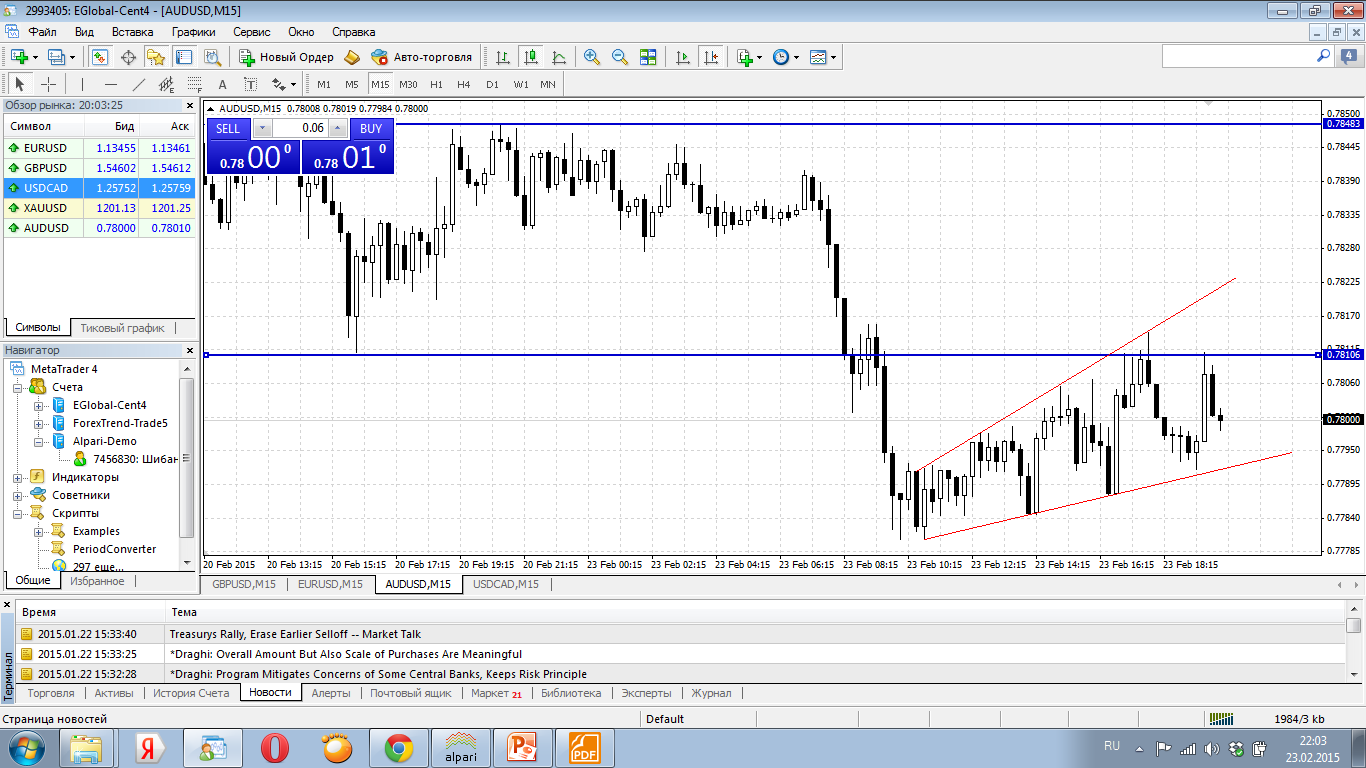This screenshot has height=768, width=1366.
Task: Open the Indicators list icon
Action: [744, 57]
